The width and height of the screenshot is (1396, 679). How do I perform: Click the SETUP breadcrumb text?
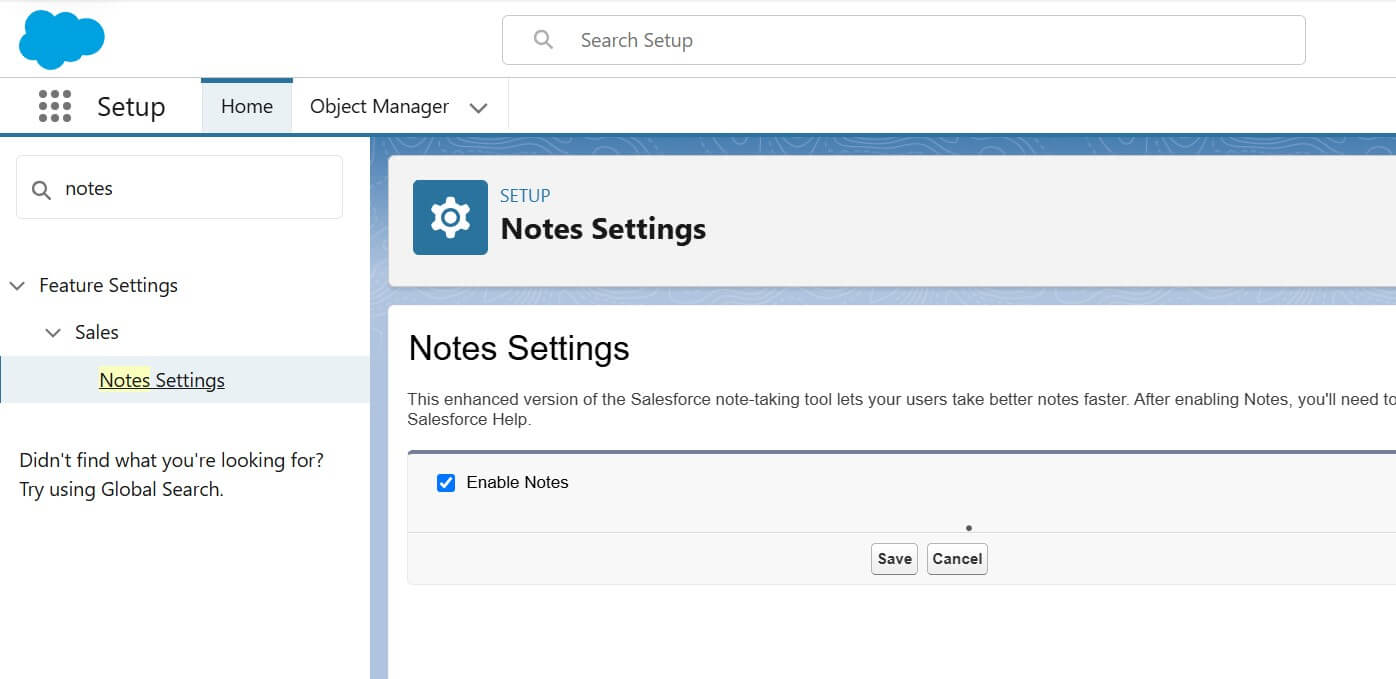[525, 196]
